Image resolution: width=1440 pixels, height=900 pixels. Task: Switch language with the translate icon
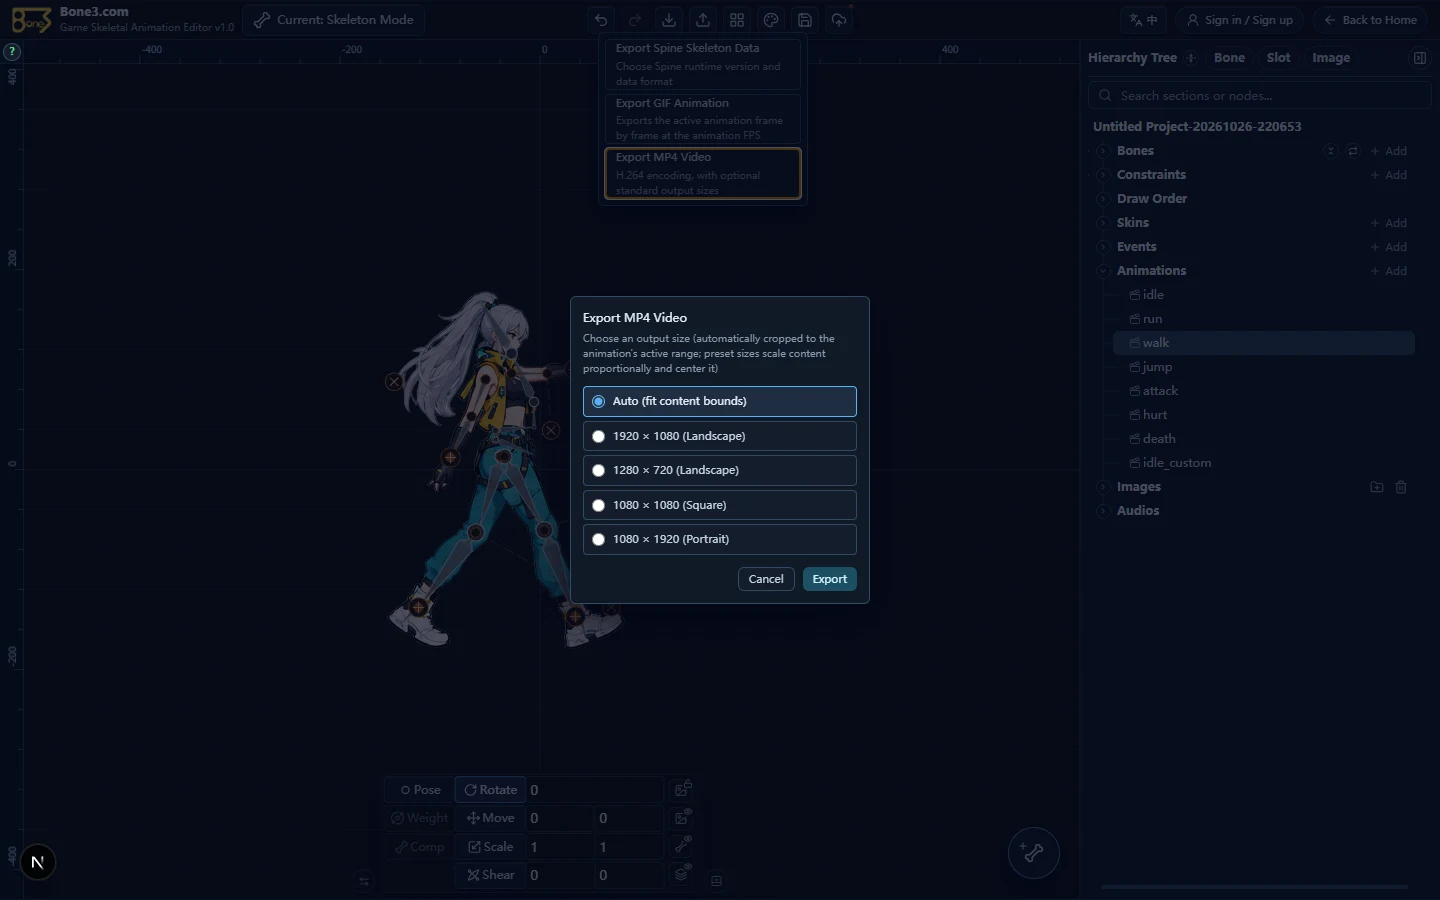pyautogui.click(x=1143, y=20)
